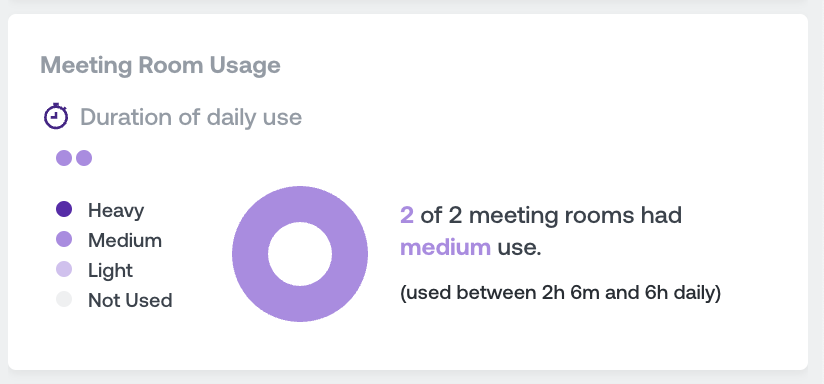Image resolution: width=824 pixels, height=384 pixels.
Task: Click the Meeting Room Usage heading
Action: pyautogui.click(x=160, y=65)
